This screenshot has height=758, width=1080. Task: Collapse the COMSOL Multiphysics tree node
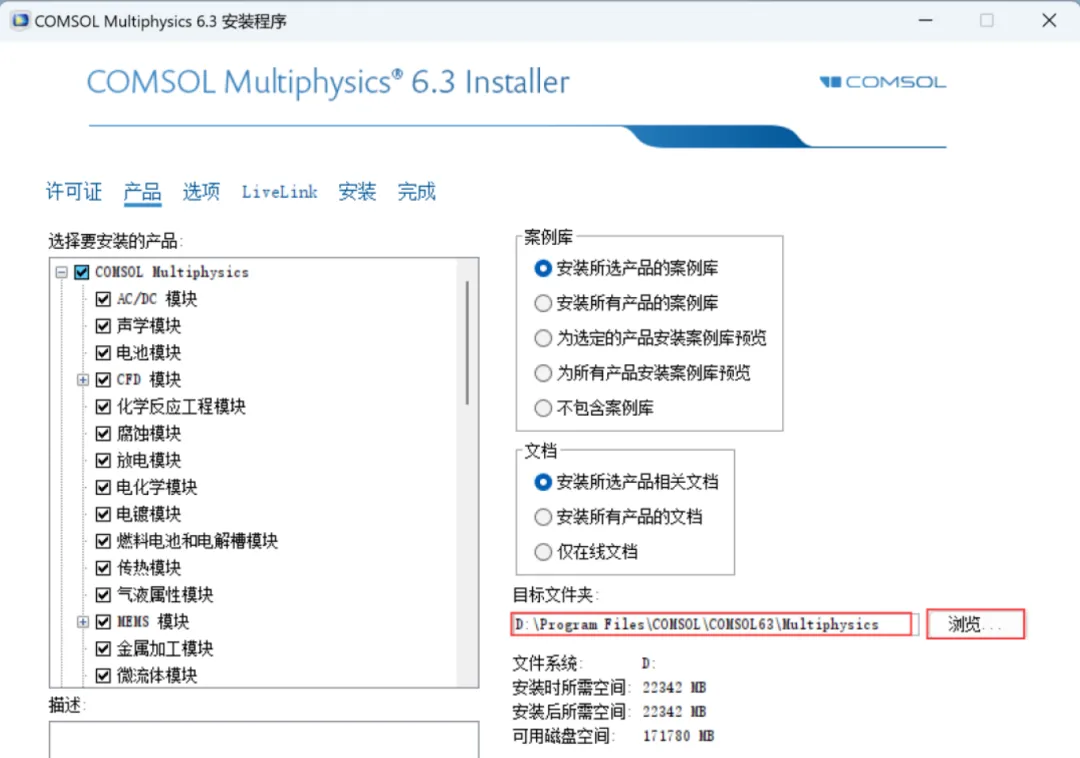click(61, 272)
